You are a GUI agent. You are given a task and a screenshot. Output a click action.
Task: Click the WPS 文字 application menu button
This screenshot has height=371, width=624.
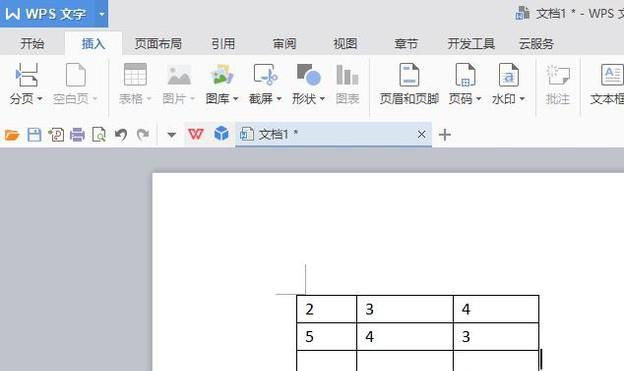pos(46,14)
